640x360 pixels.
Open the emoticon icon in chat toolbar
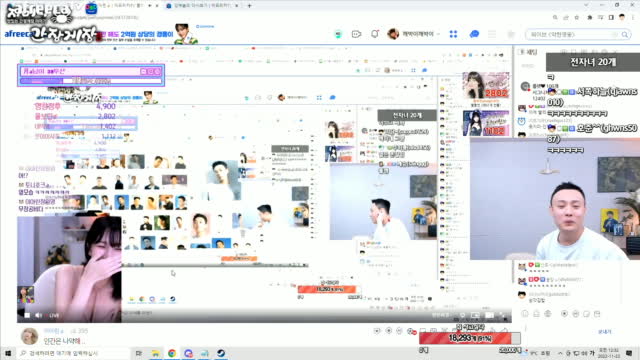pos(576,313)
